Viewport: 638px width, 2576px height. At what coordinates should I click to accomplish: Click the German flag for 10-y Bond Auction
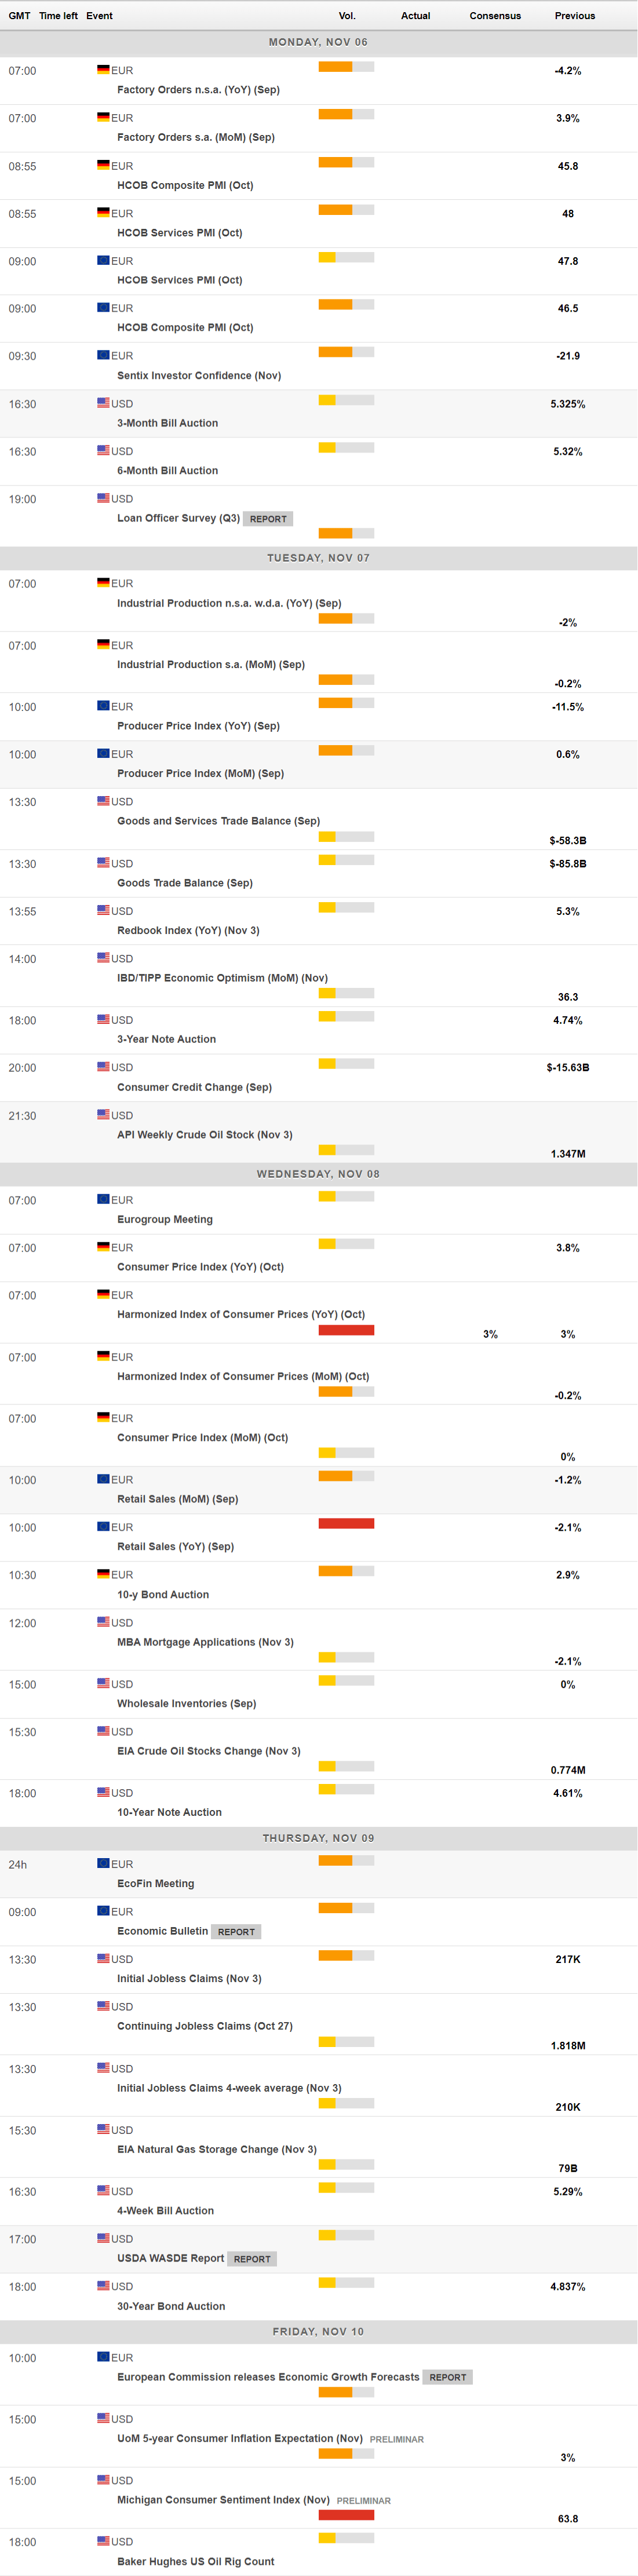[x=103, y=1574]
